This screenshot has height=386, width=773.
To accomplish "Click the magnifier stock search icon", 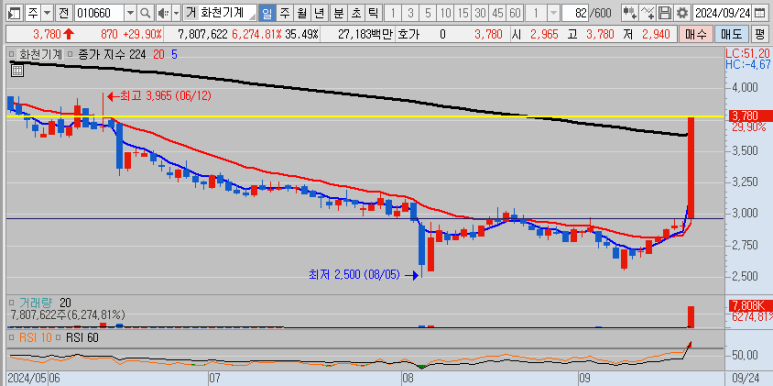I will coord(145,13).
